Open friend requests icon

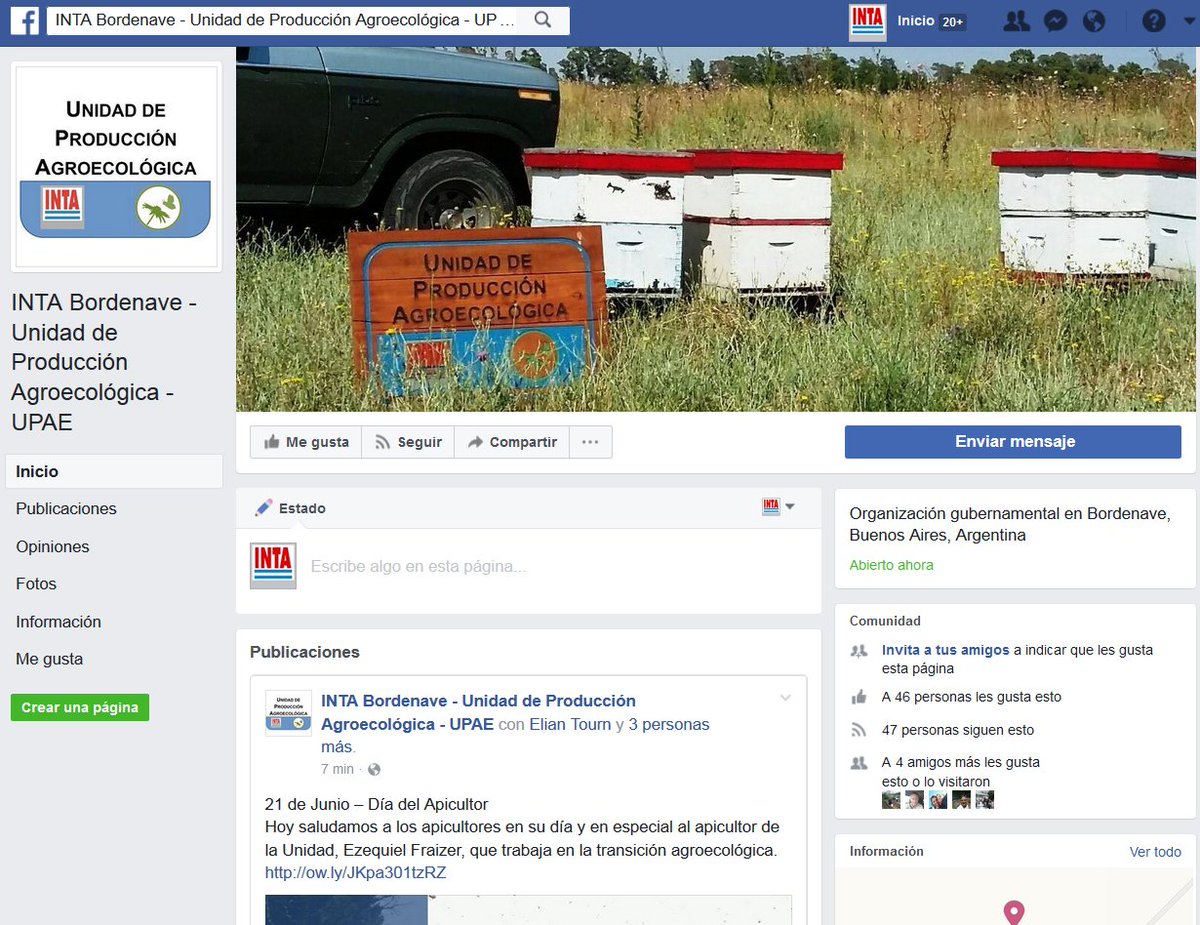point(1016,21)
